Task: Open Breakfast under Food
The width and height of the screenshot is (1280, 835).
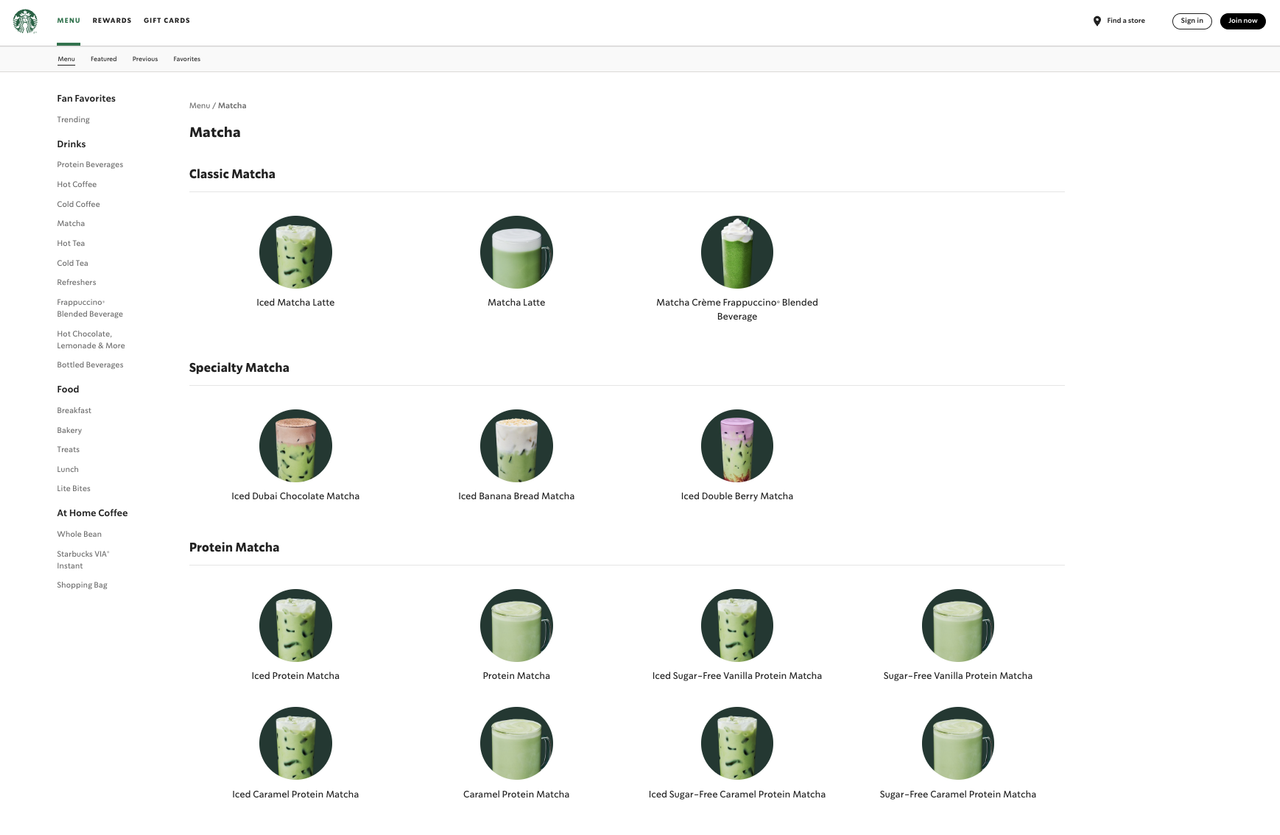Action: (x=74, y=411)
